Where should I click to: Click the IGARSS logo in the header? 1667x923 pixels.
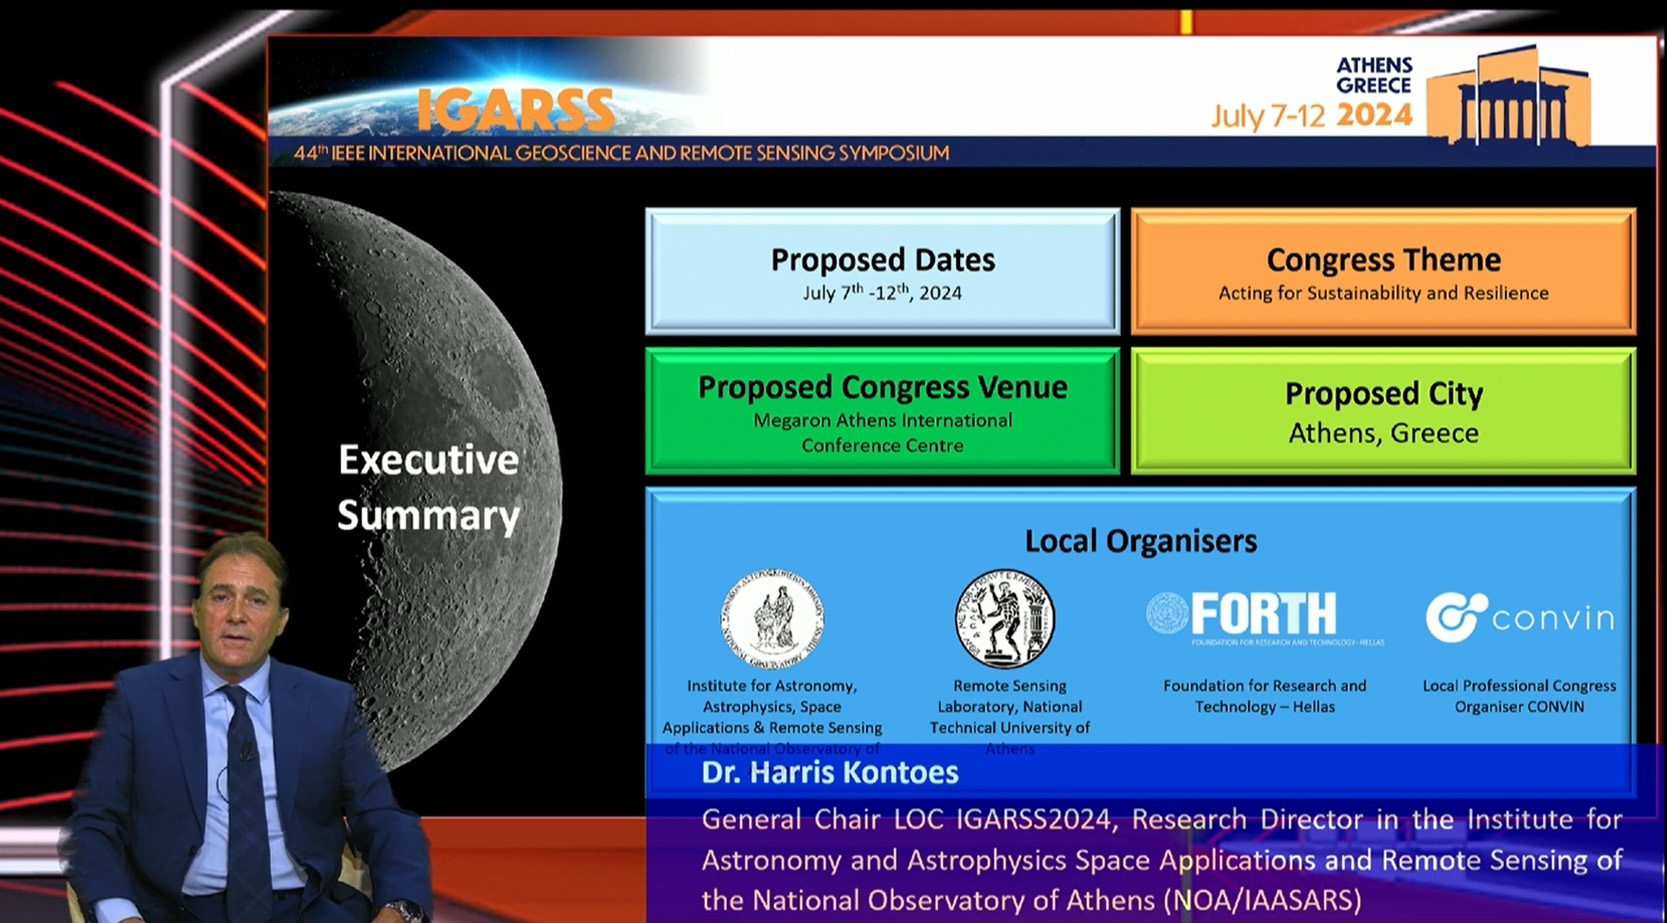point(515,109)
